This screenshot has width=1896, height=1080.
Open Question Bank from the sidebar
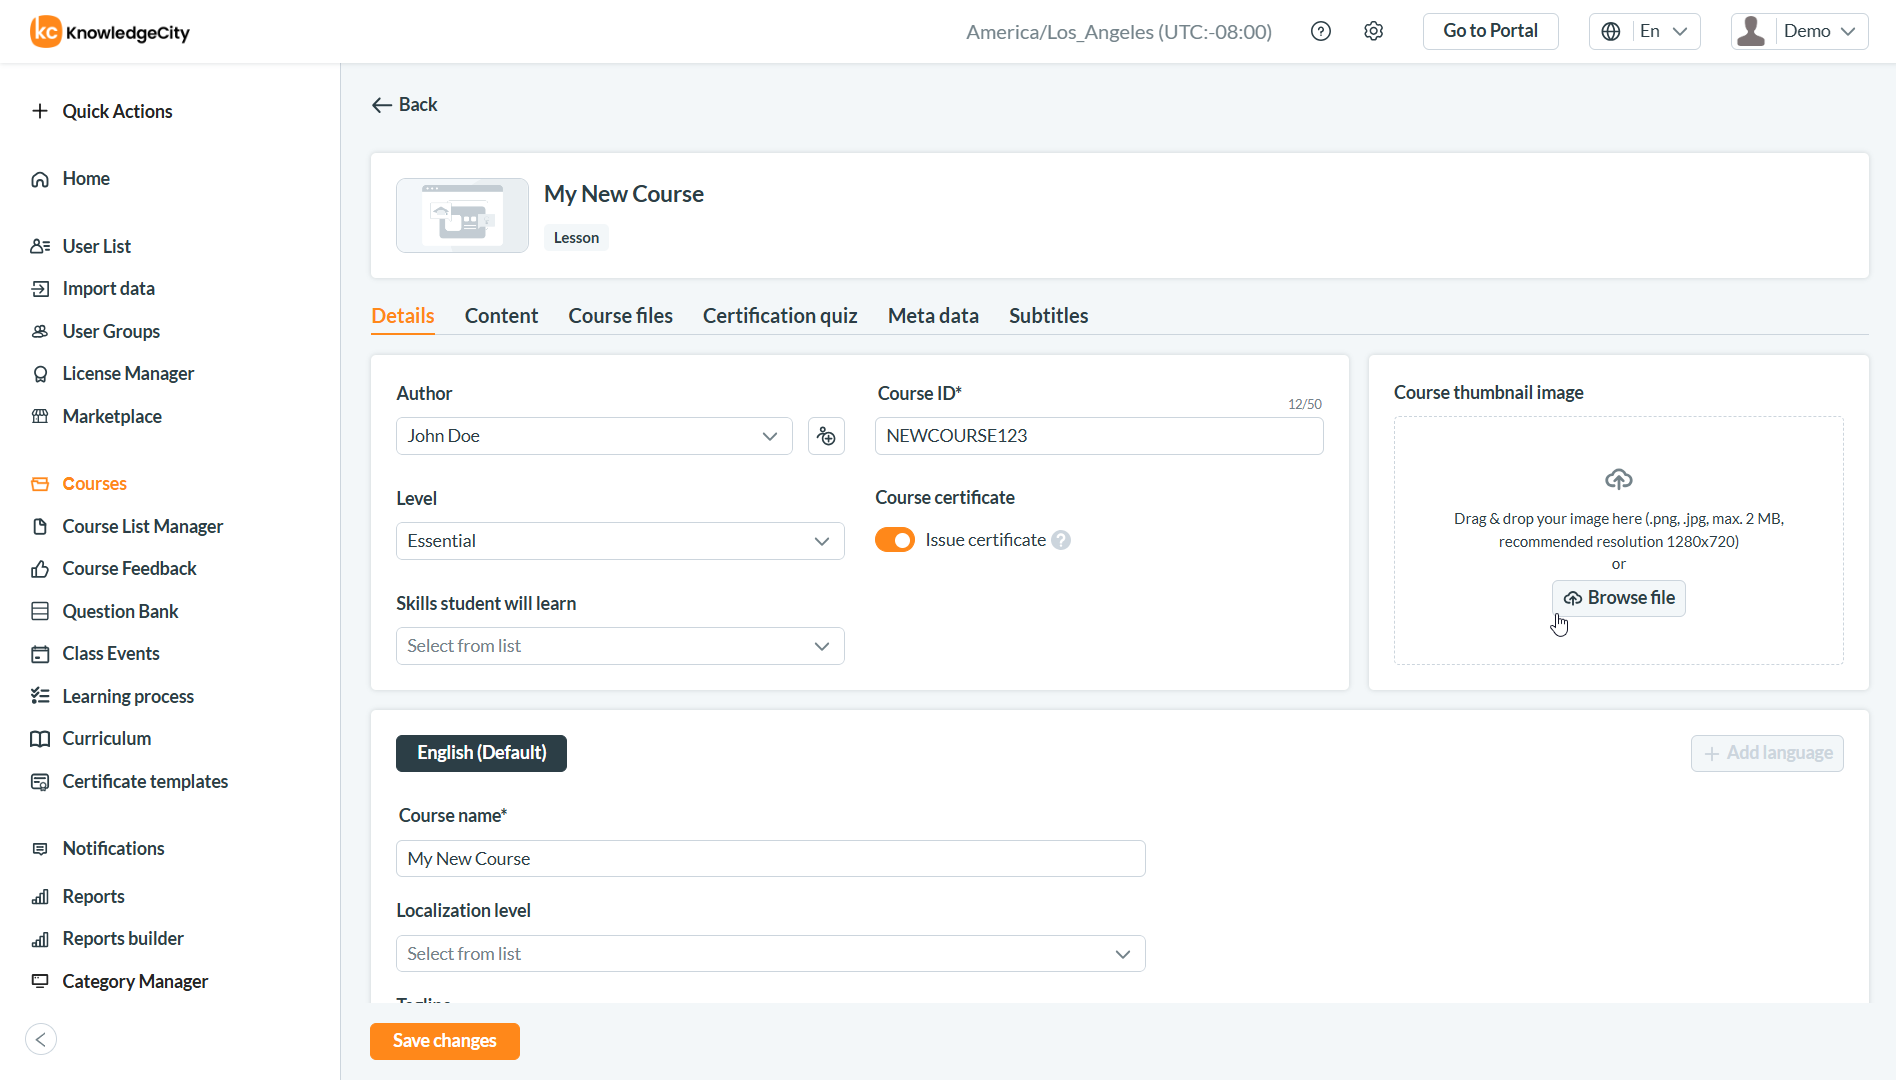click(120, 611)
